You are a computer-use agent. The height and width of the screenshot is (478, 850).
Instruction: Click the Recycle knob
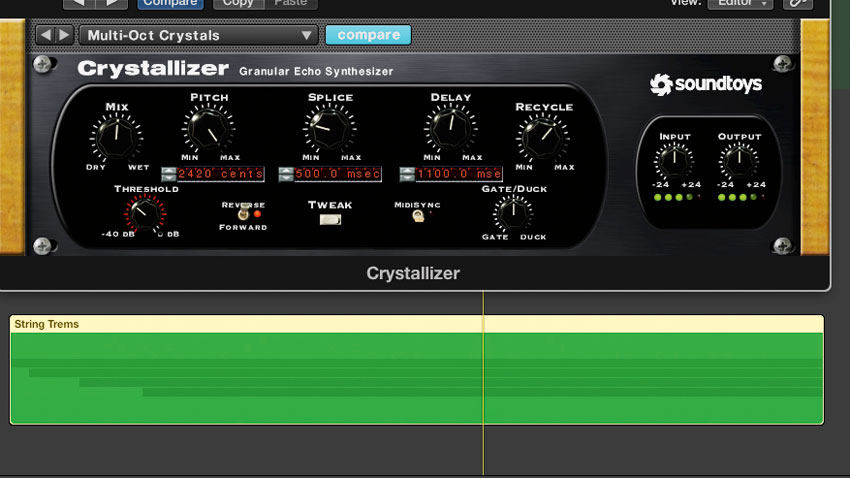543,139
